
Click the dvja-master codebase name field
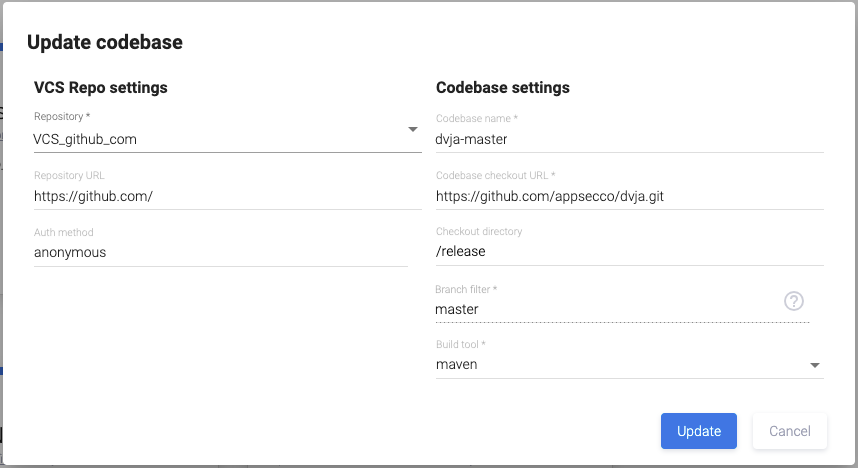[628, 139]
